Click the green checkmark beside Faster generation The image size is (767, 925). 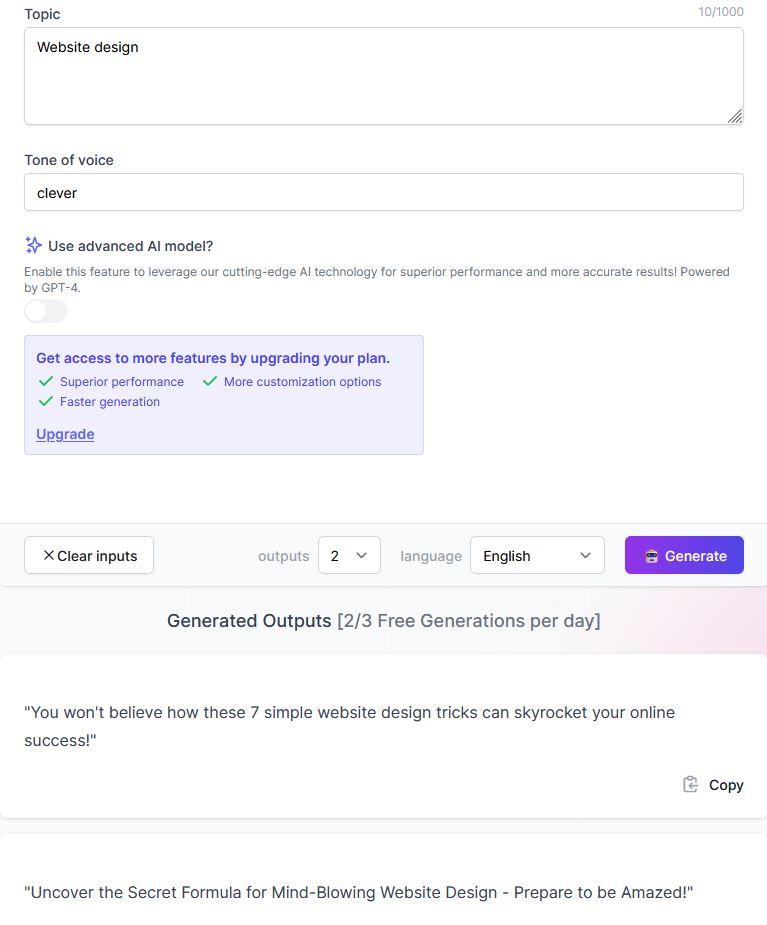click(45, 401)
